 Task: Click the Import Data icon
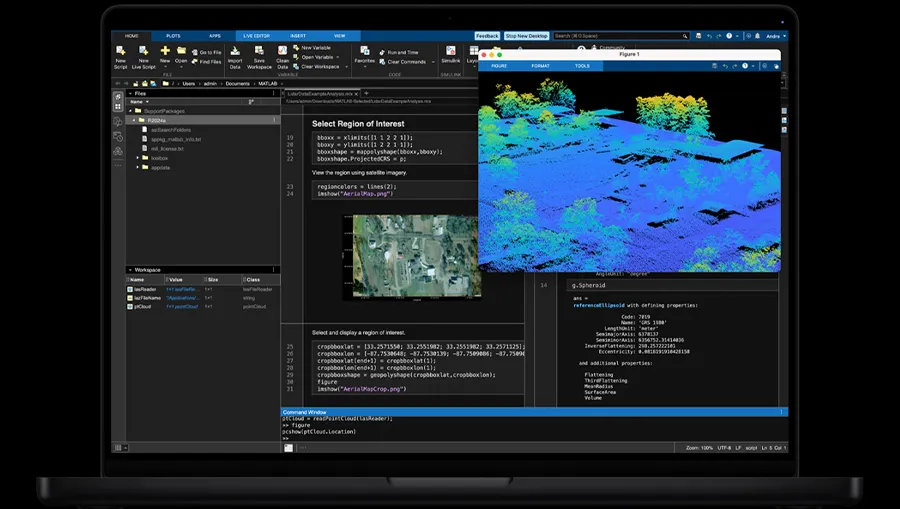point(235,50)
